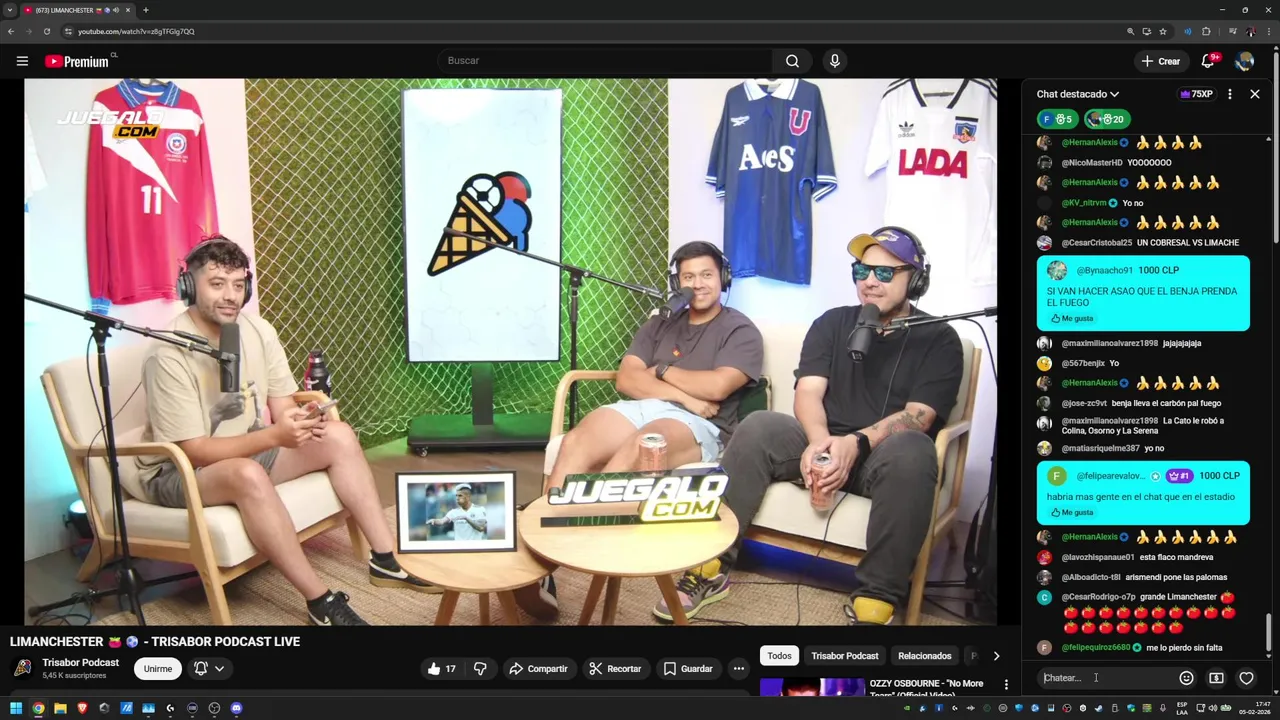Viewport: 1280px width, 720px height.
Task: Like the Bynaacho91 Super Chat message
Action: click(x=1072, y=318)
